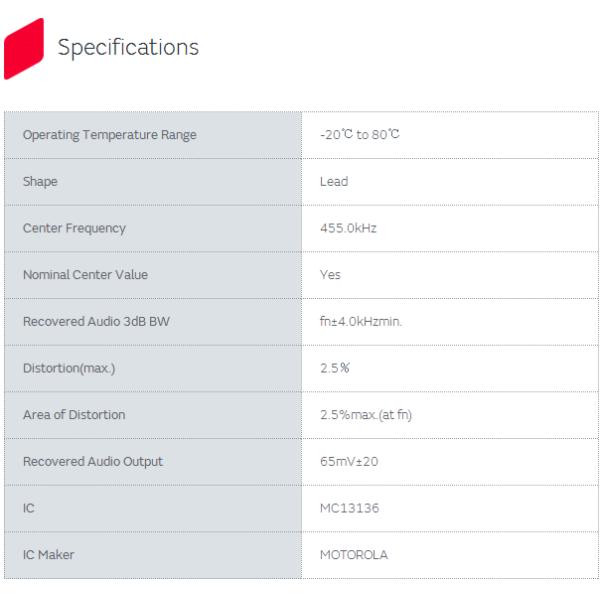Select the Distortion(max.) label

pyautogui.click(x=69, y=368)
